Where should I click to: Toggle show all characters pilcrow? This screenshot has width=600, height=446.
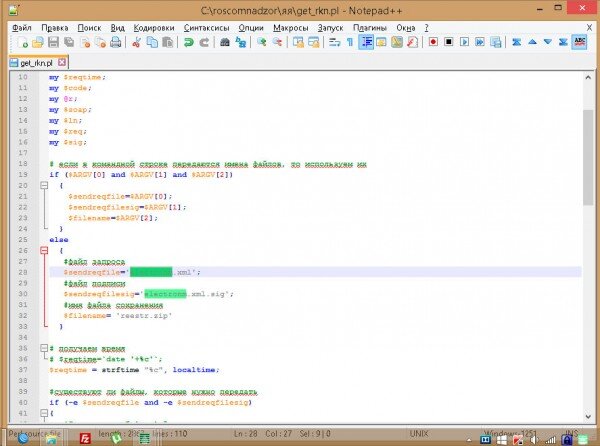tap(350, 42)
